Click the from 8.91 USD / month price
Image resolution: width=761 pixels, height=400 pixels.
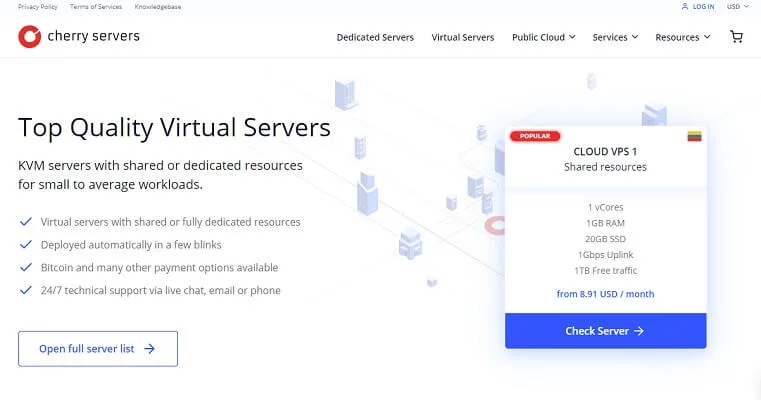605,294
